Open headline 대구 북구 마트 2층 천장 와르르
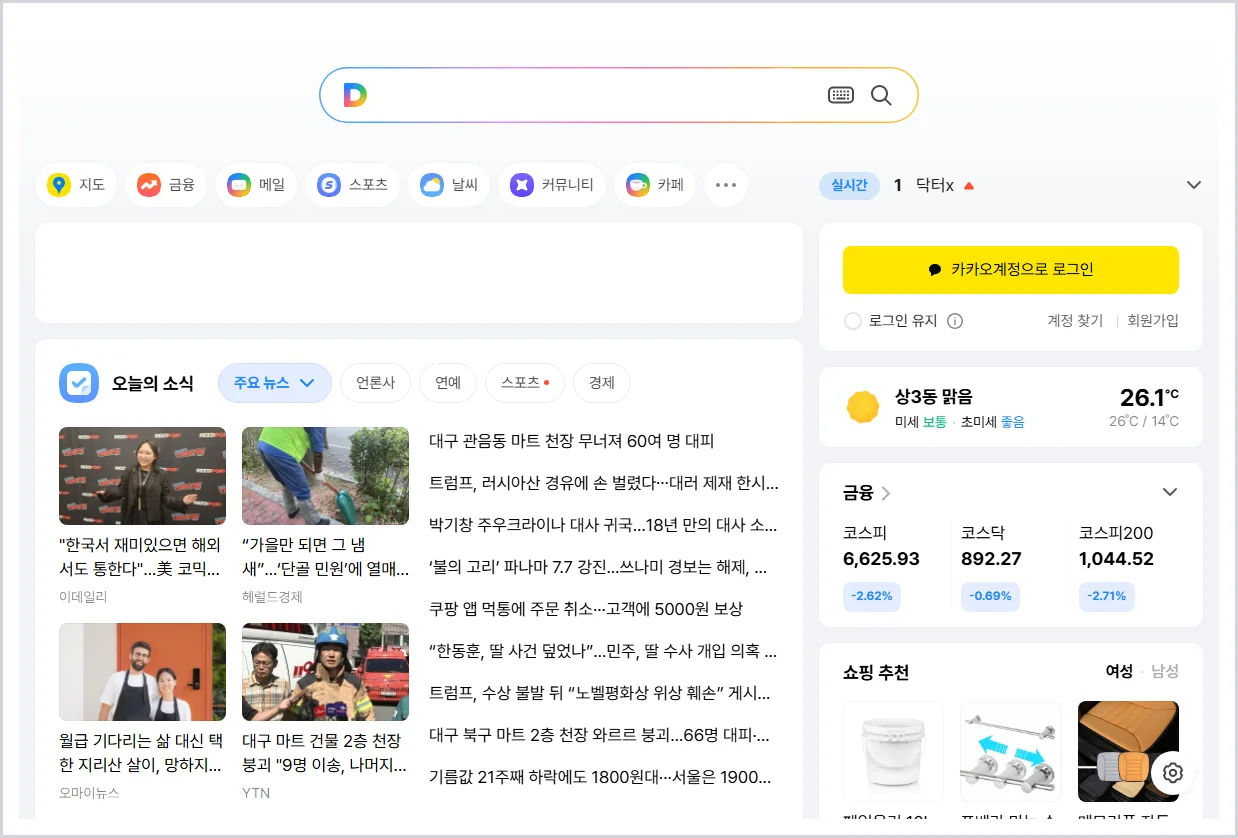Screen dimensions: 1238x838 pos(600,735)
